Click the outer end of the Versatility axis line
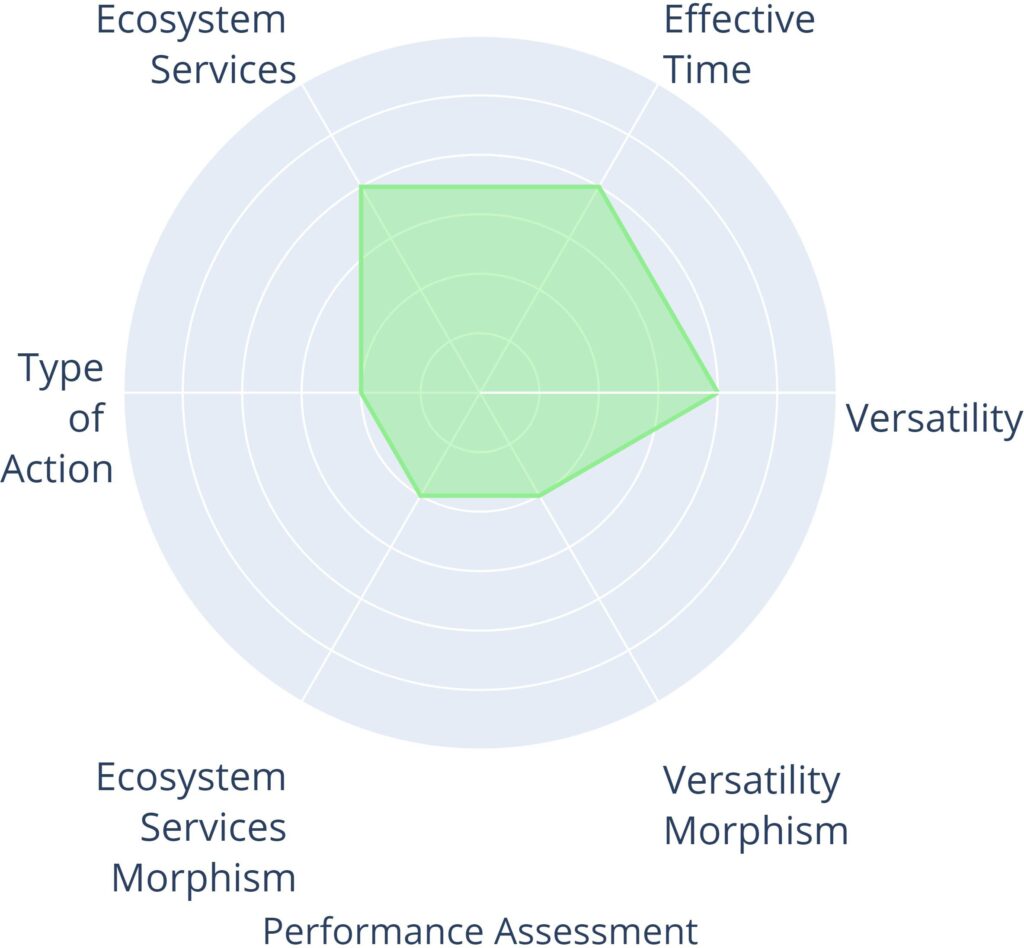 coord(834,393)
